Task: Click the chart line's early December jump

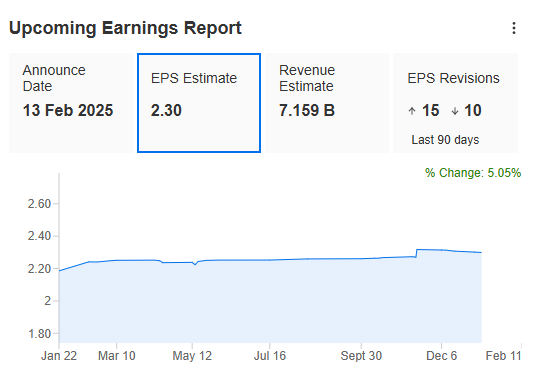Action: click(x=417, y=253)
